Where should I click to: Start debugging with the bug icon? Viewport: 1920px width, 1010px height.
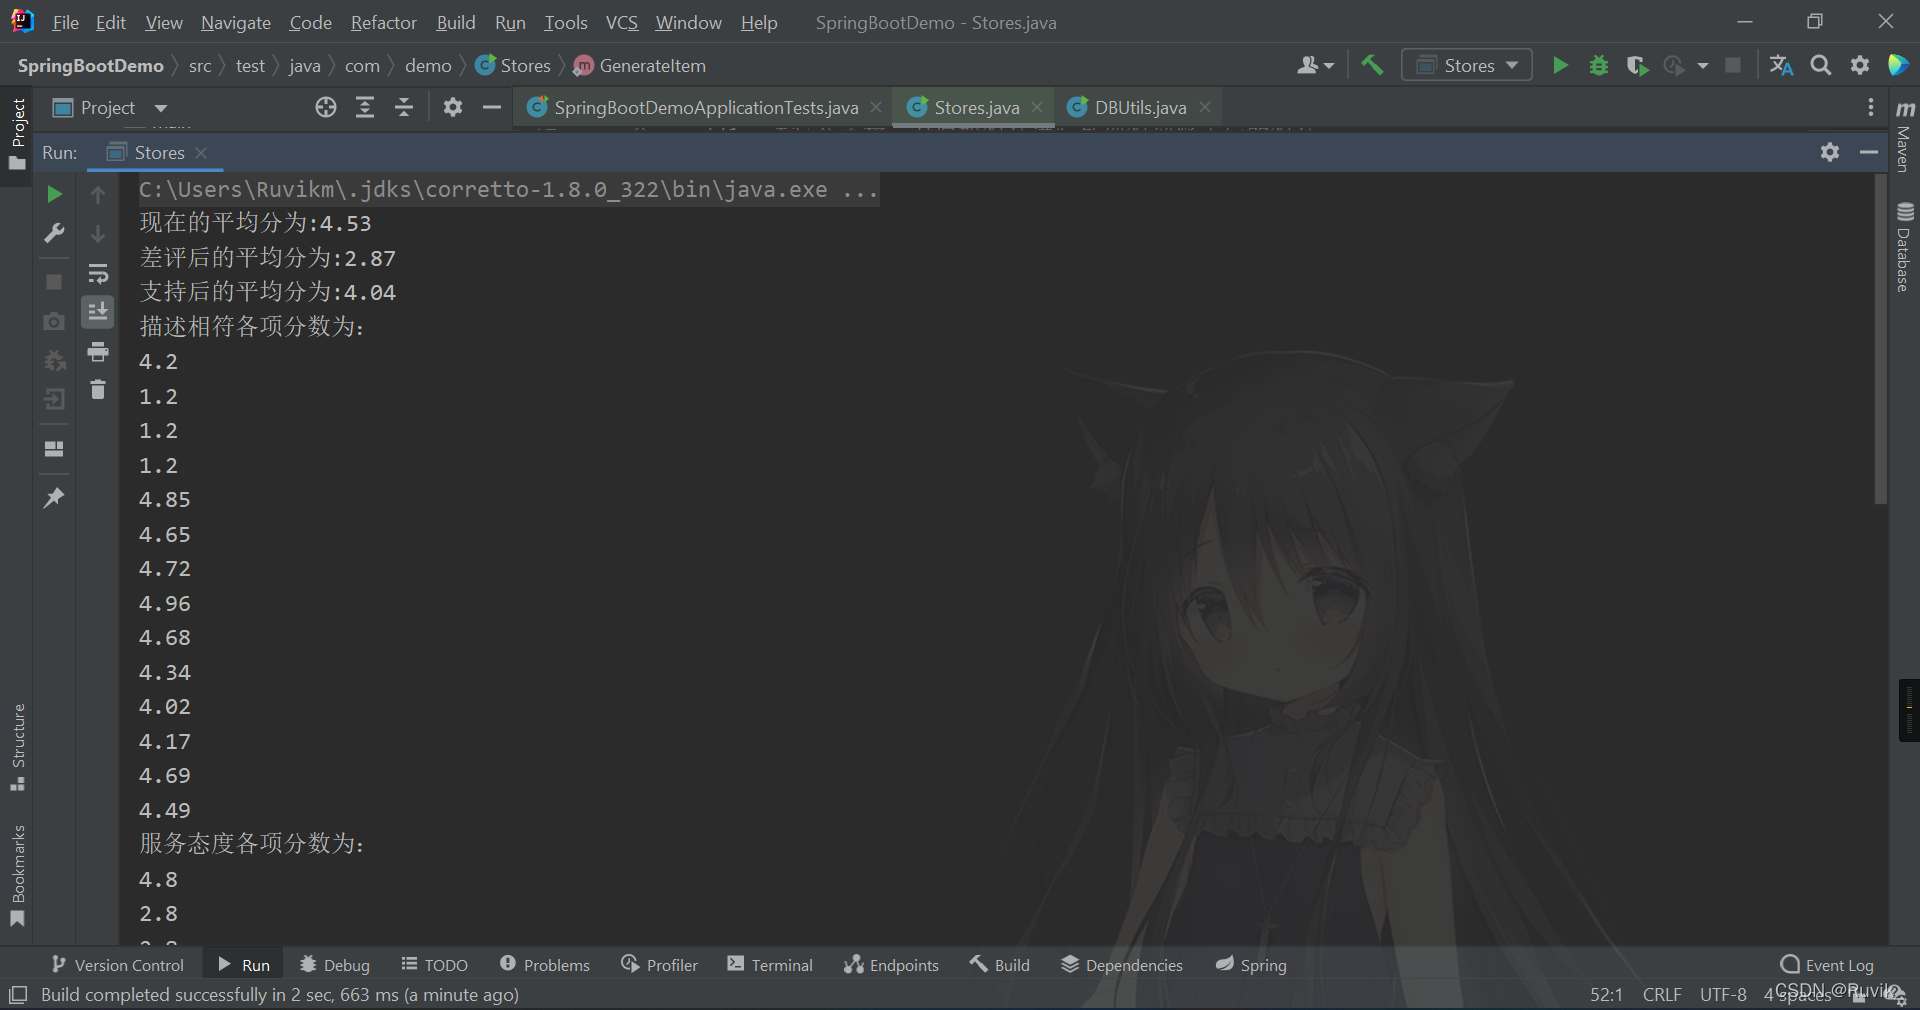(x=1598, y=65)
